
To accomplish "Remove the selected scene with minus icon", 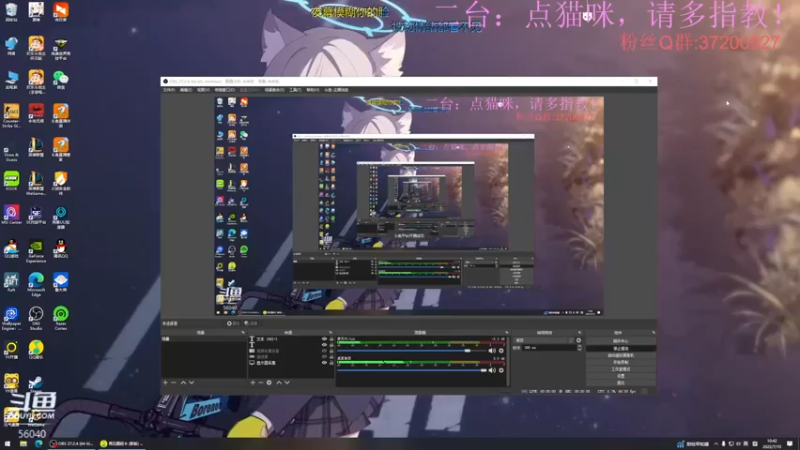I will click(173, 383).
